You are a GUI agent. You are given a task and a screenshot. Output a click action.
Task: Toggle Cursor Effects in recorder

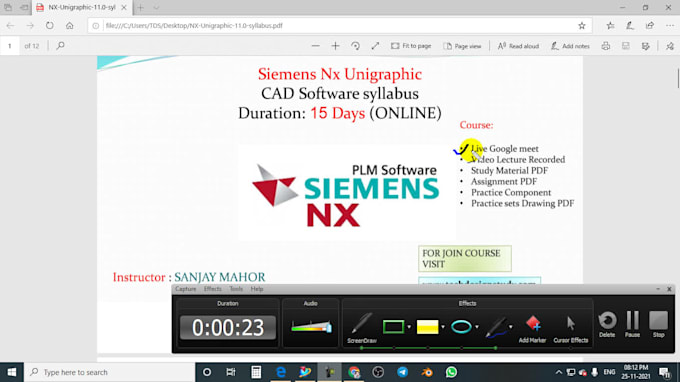coord(571,329)
